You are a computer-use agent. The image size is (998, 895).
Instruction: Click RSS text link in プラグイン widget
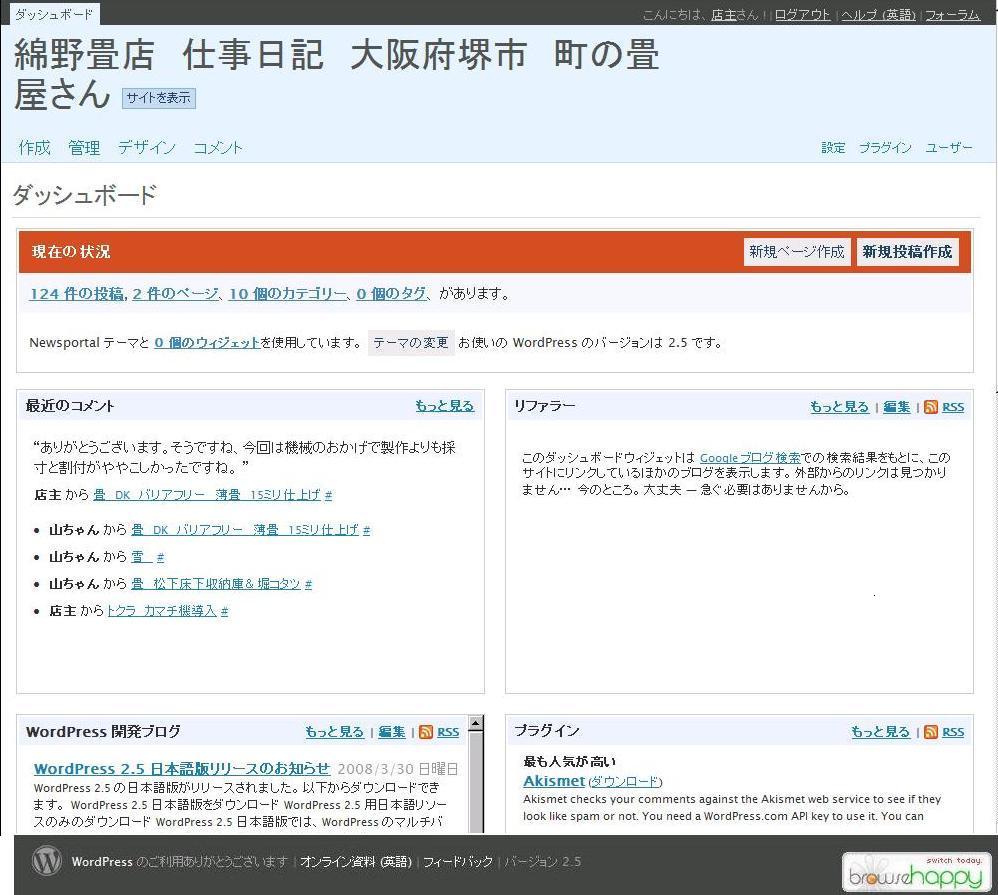point(953,733)
